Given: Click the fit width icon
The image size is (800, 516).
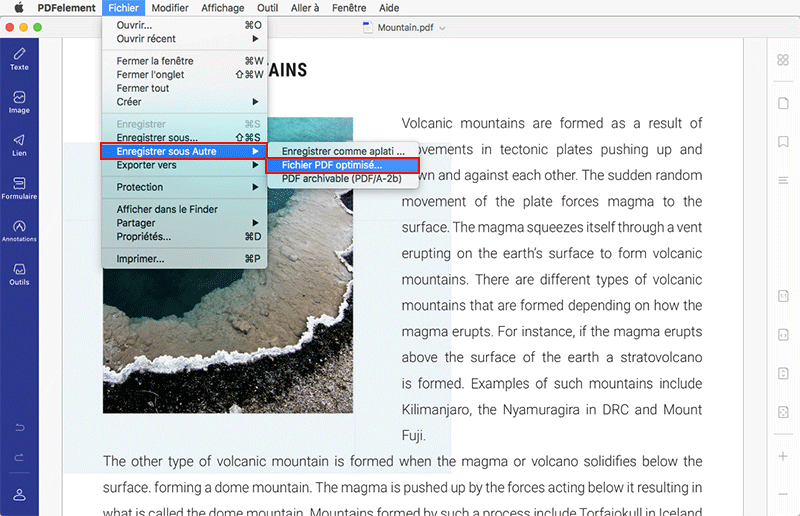Looking at the screenshot, I should coord(783,335).
